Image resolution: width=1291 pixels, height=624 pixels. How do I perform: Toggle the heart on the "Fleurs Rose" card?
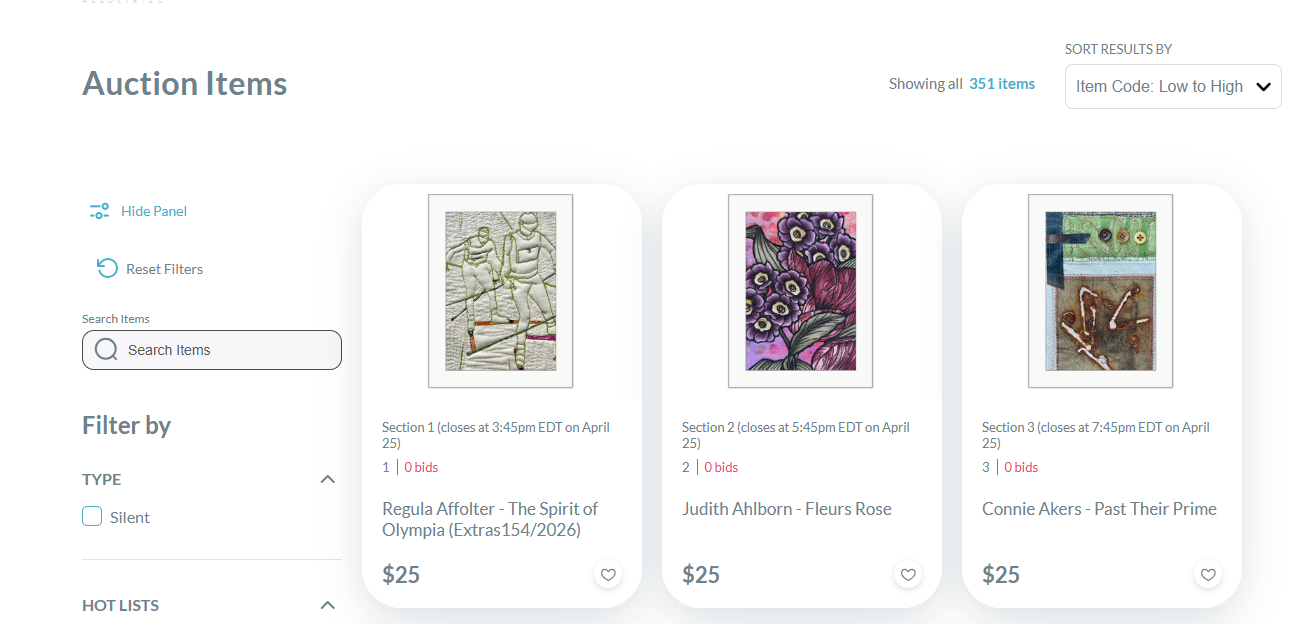(x=907, y=574)
